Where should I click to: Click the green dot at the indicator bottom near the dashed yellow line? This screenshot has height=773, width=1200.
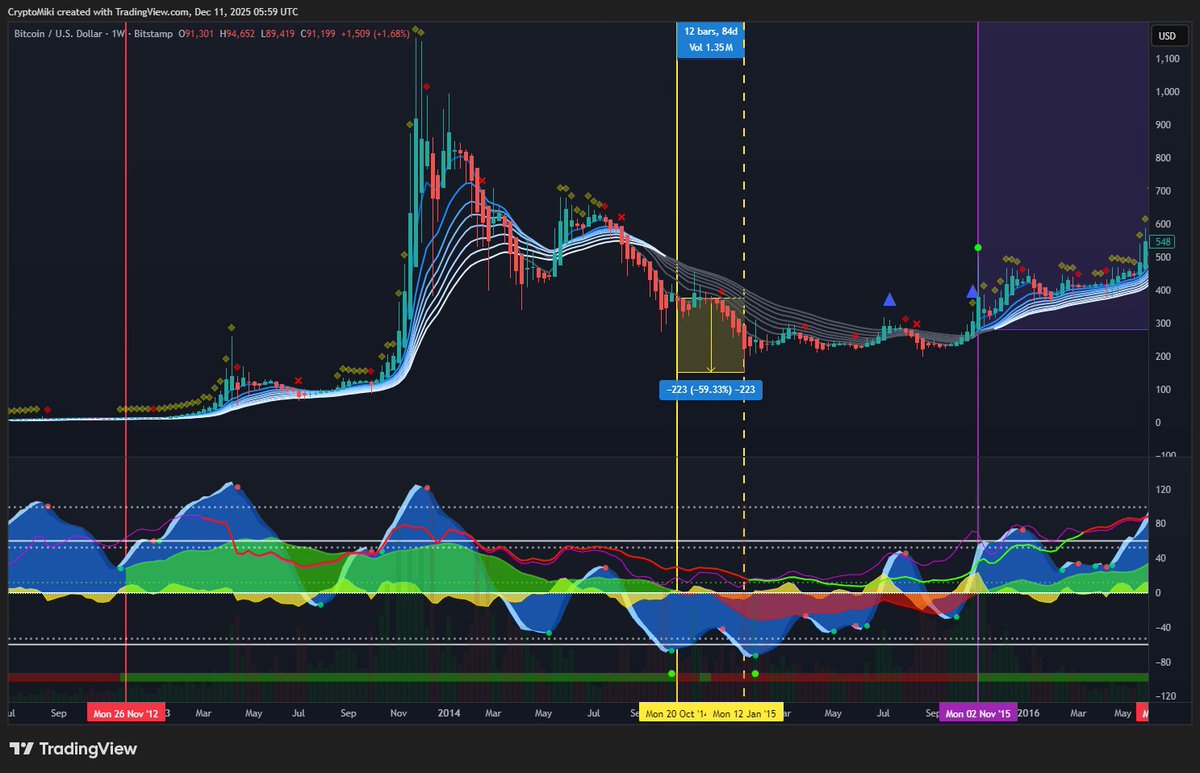[755, 674]
